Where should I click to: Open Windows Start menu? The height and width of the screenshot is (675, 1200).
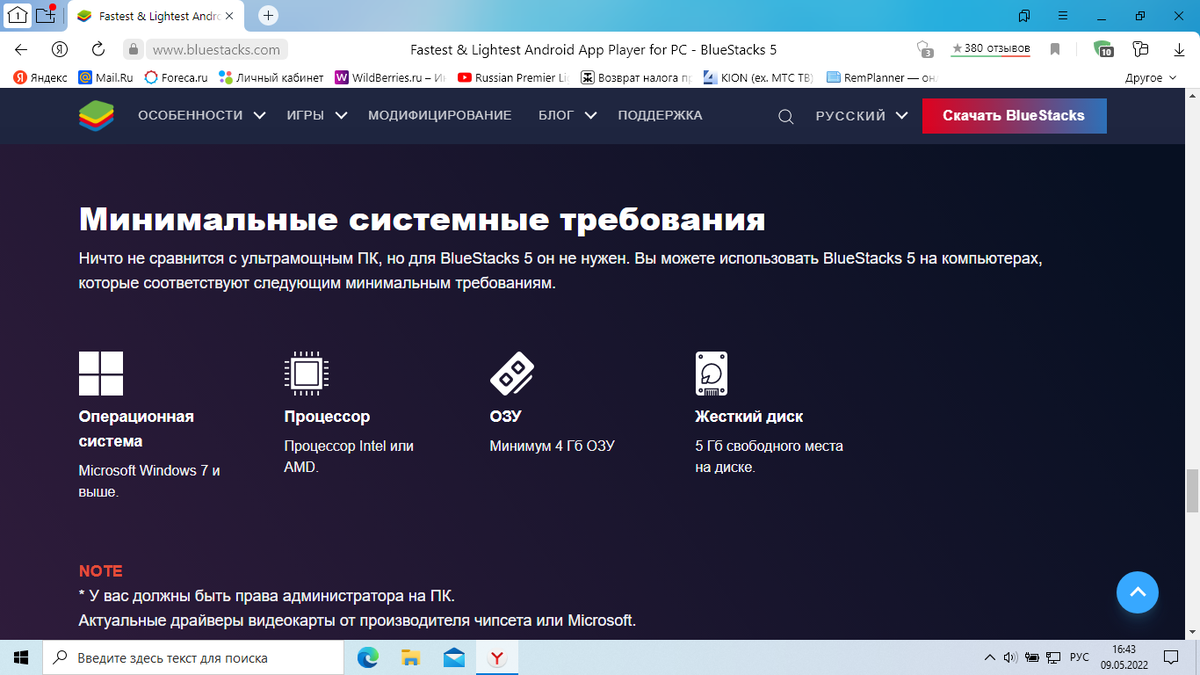click(x=20, y=658)
